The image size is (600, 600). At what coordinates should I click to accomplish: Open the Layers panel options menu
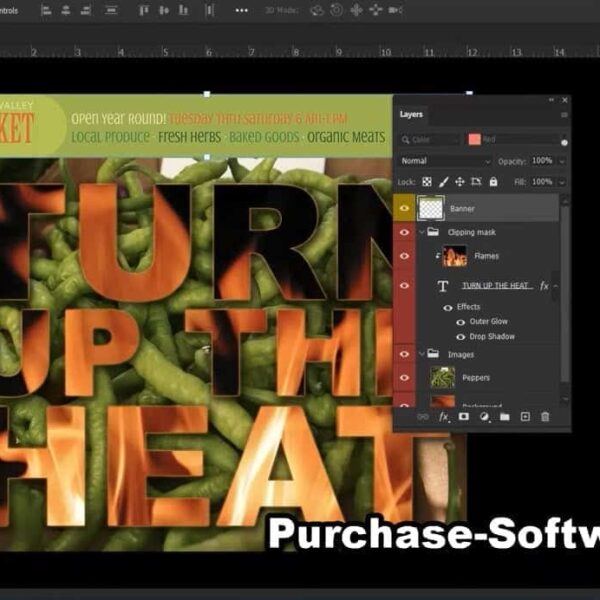pyautogui.click(x=563, y=115)
